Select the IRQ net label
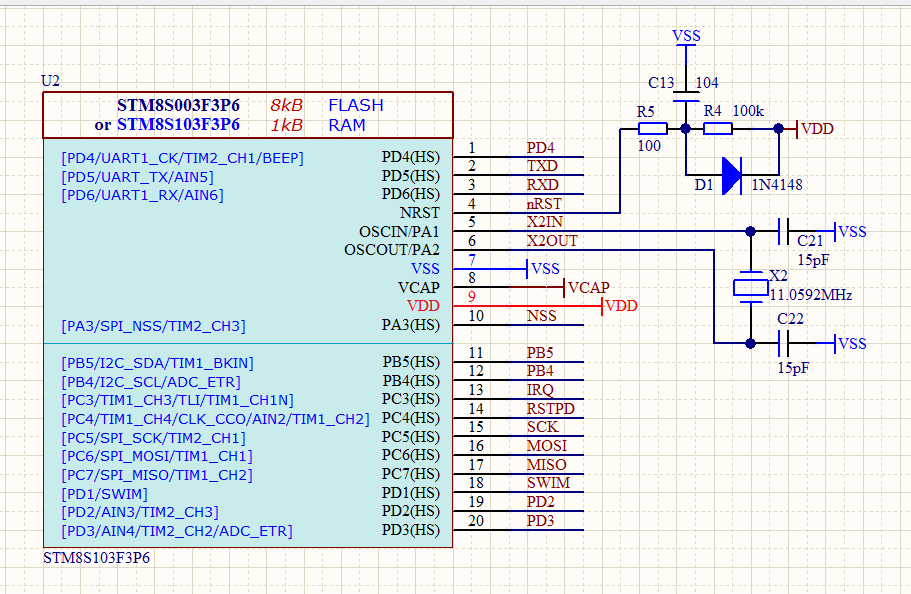 click(x=540, y=389)
